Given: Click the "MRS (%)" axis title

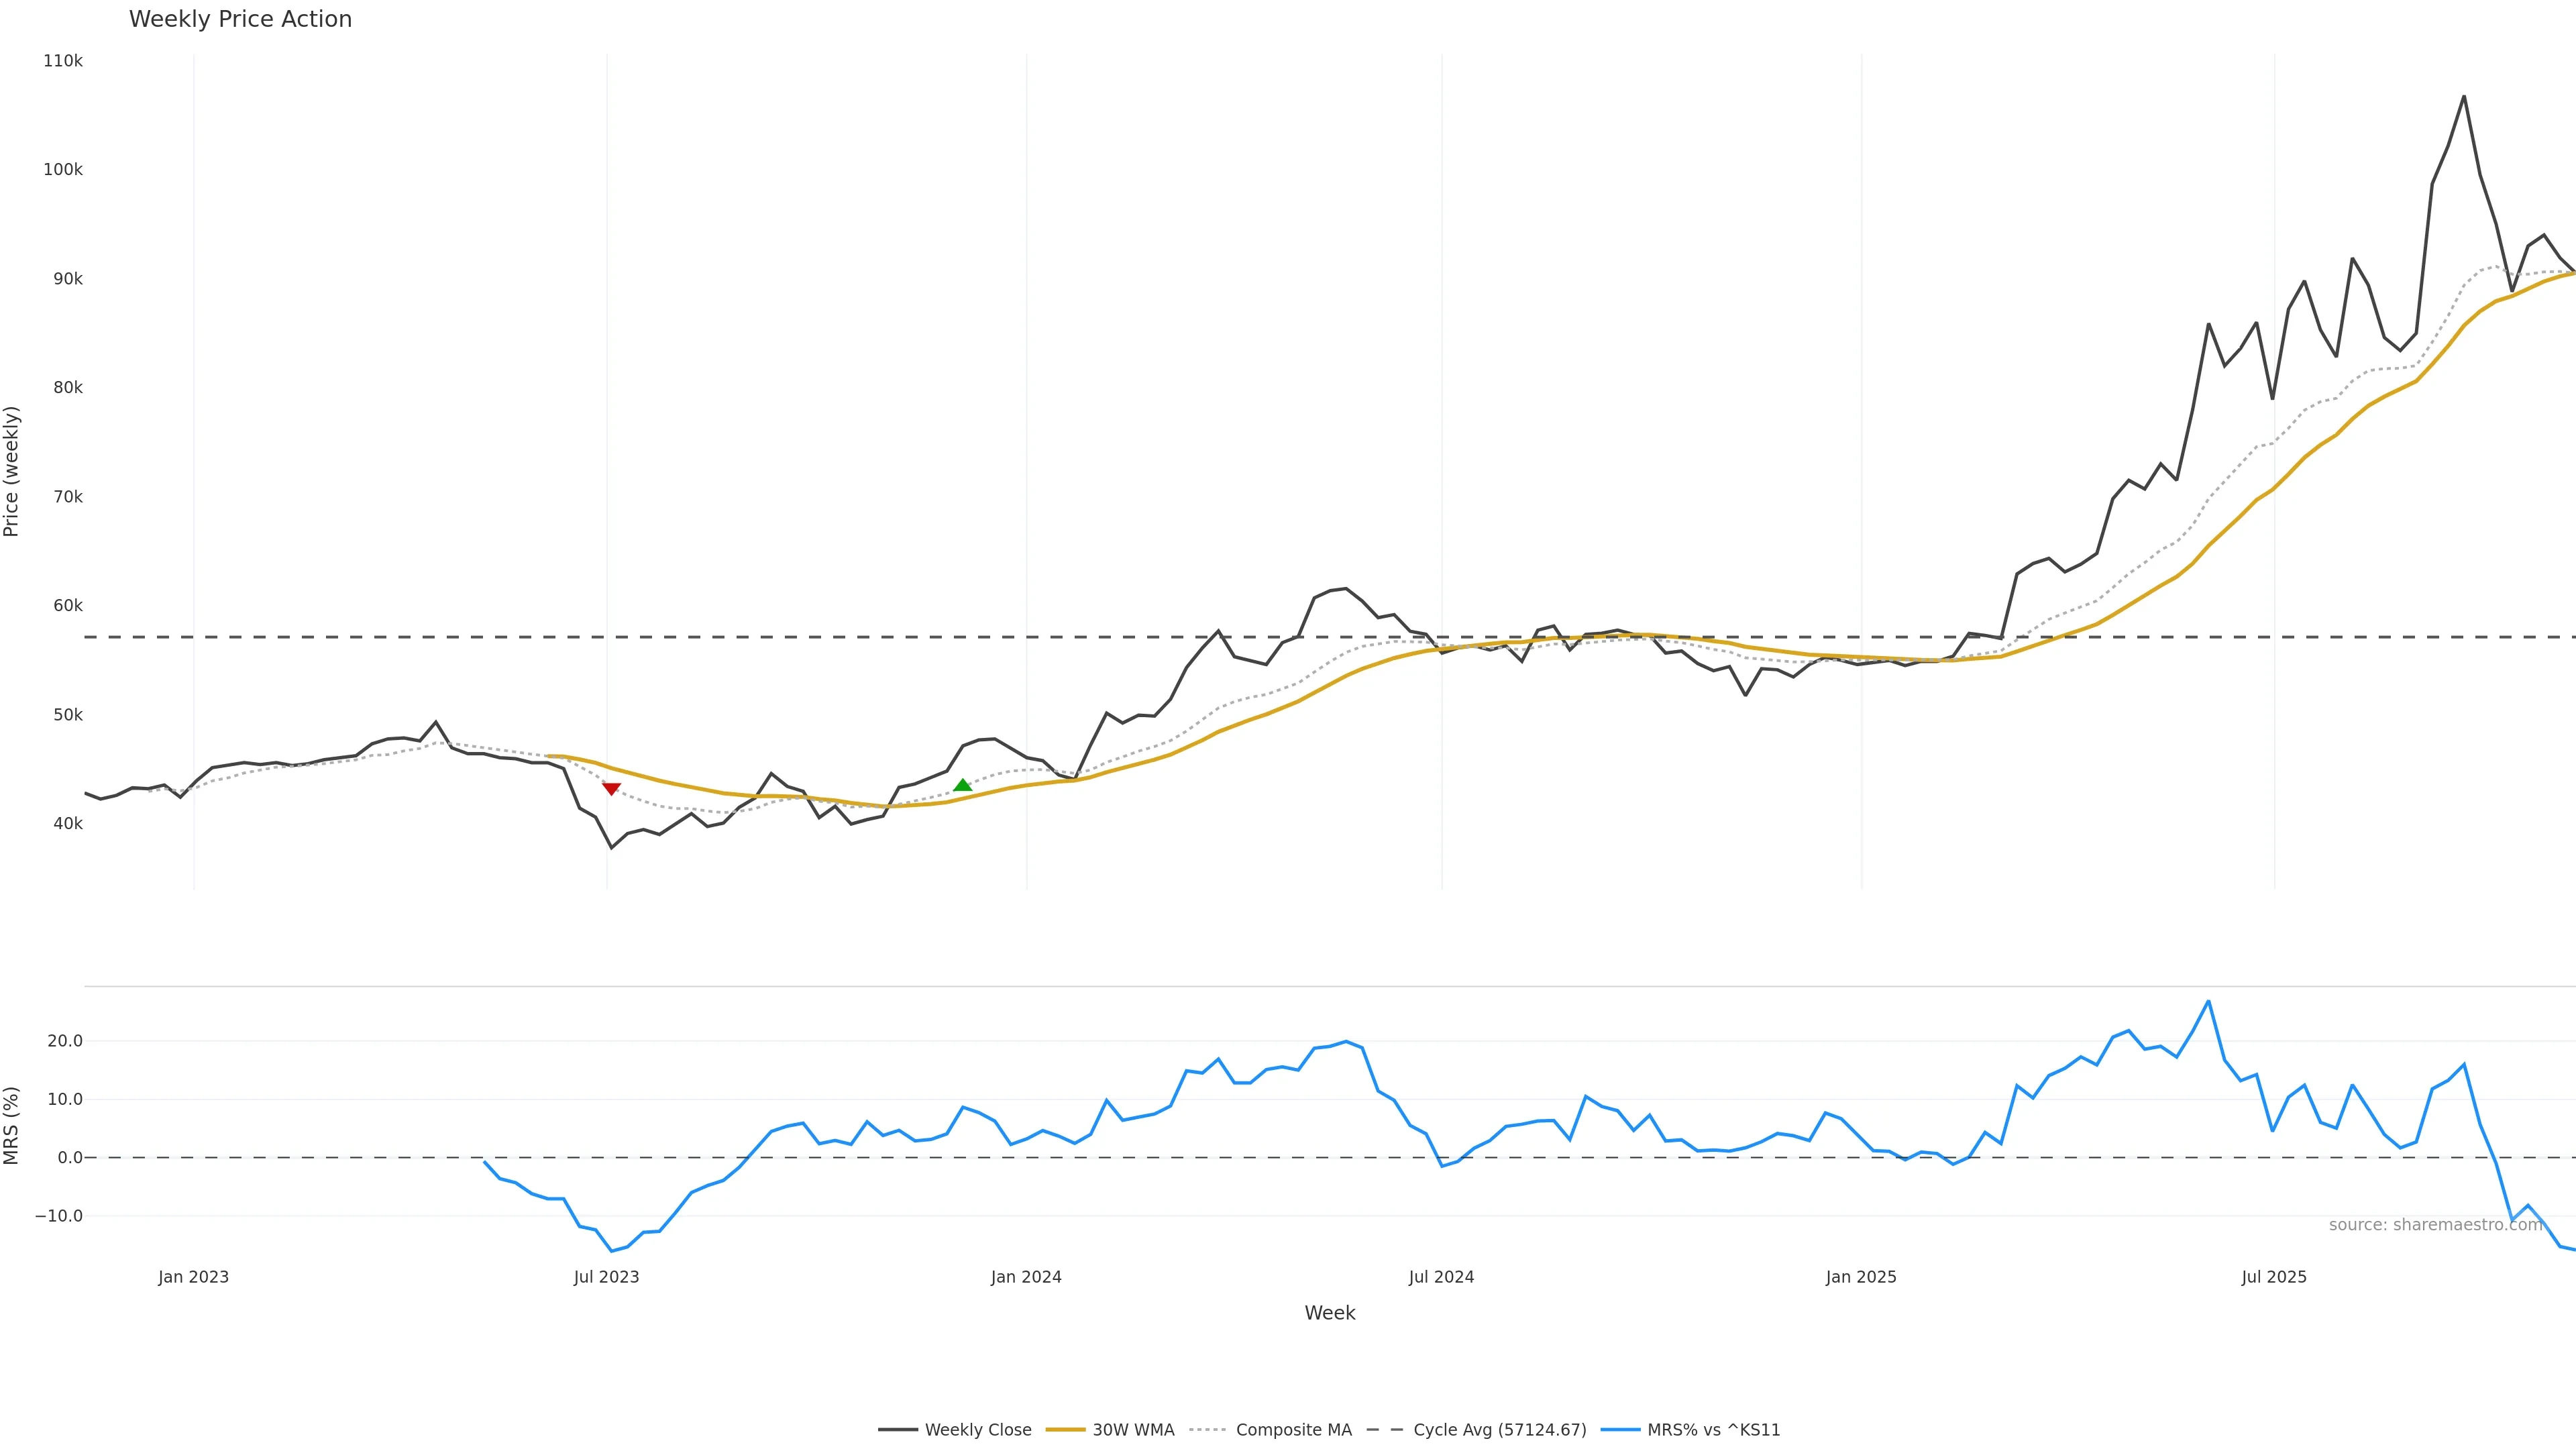Looking at the screenshot, I should pos(12,1125).
